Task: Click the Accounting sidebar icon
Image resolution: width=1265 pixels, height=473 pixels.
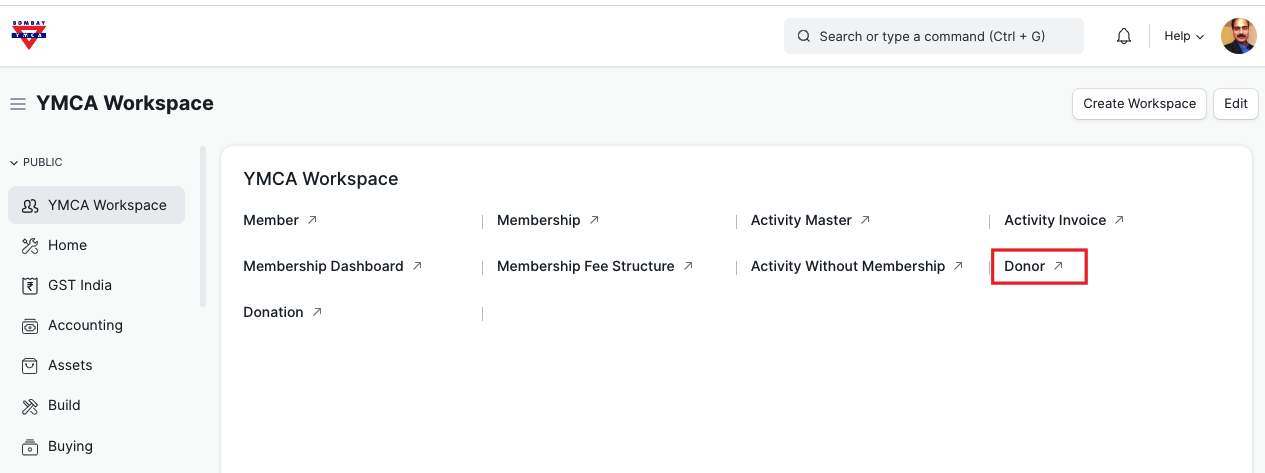Action: [30, 326]
